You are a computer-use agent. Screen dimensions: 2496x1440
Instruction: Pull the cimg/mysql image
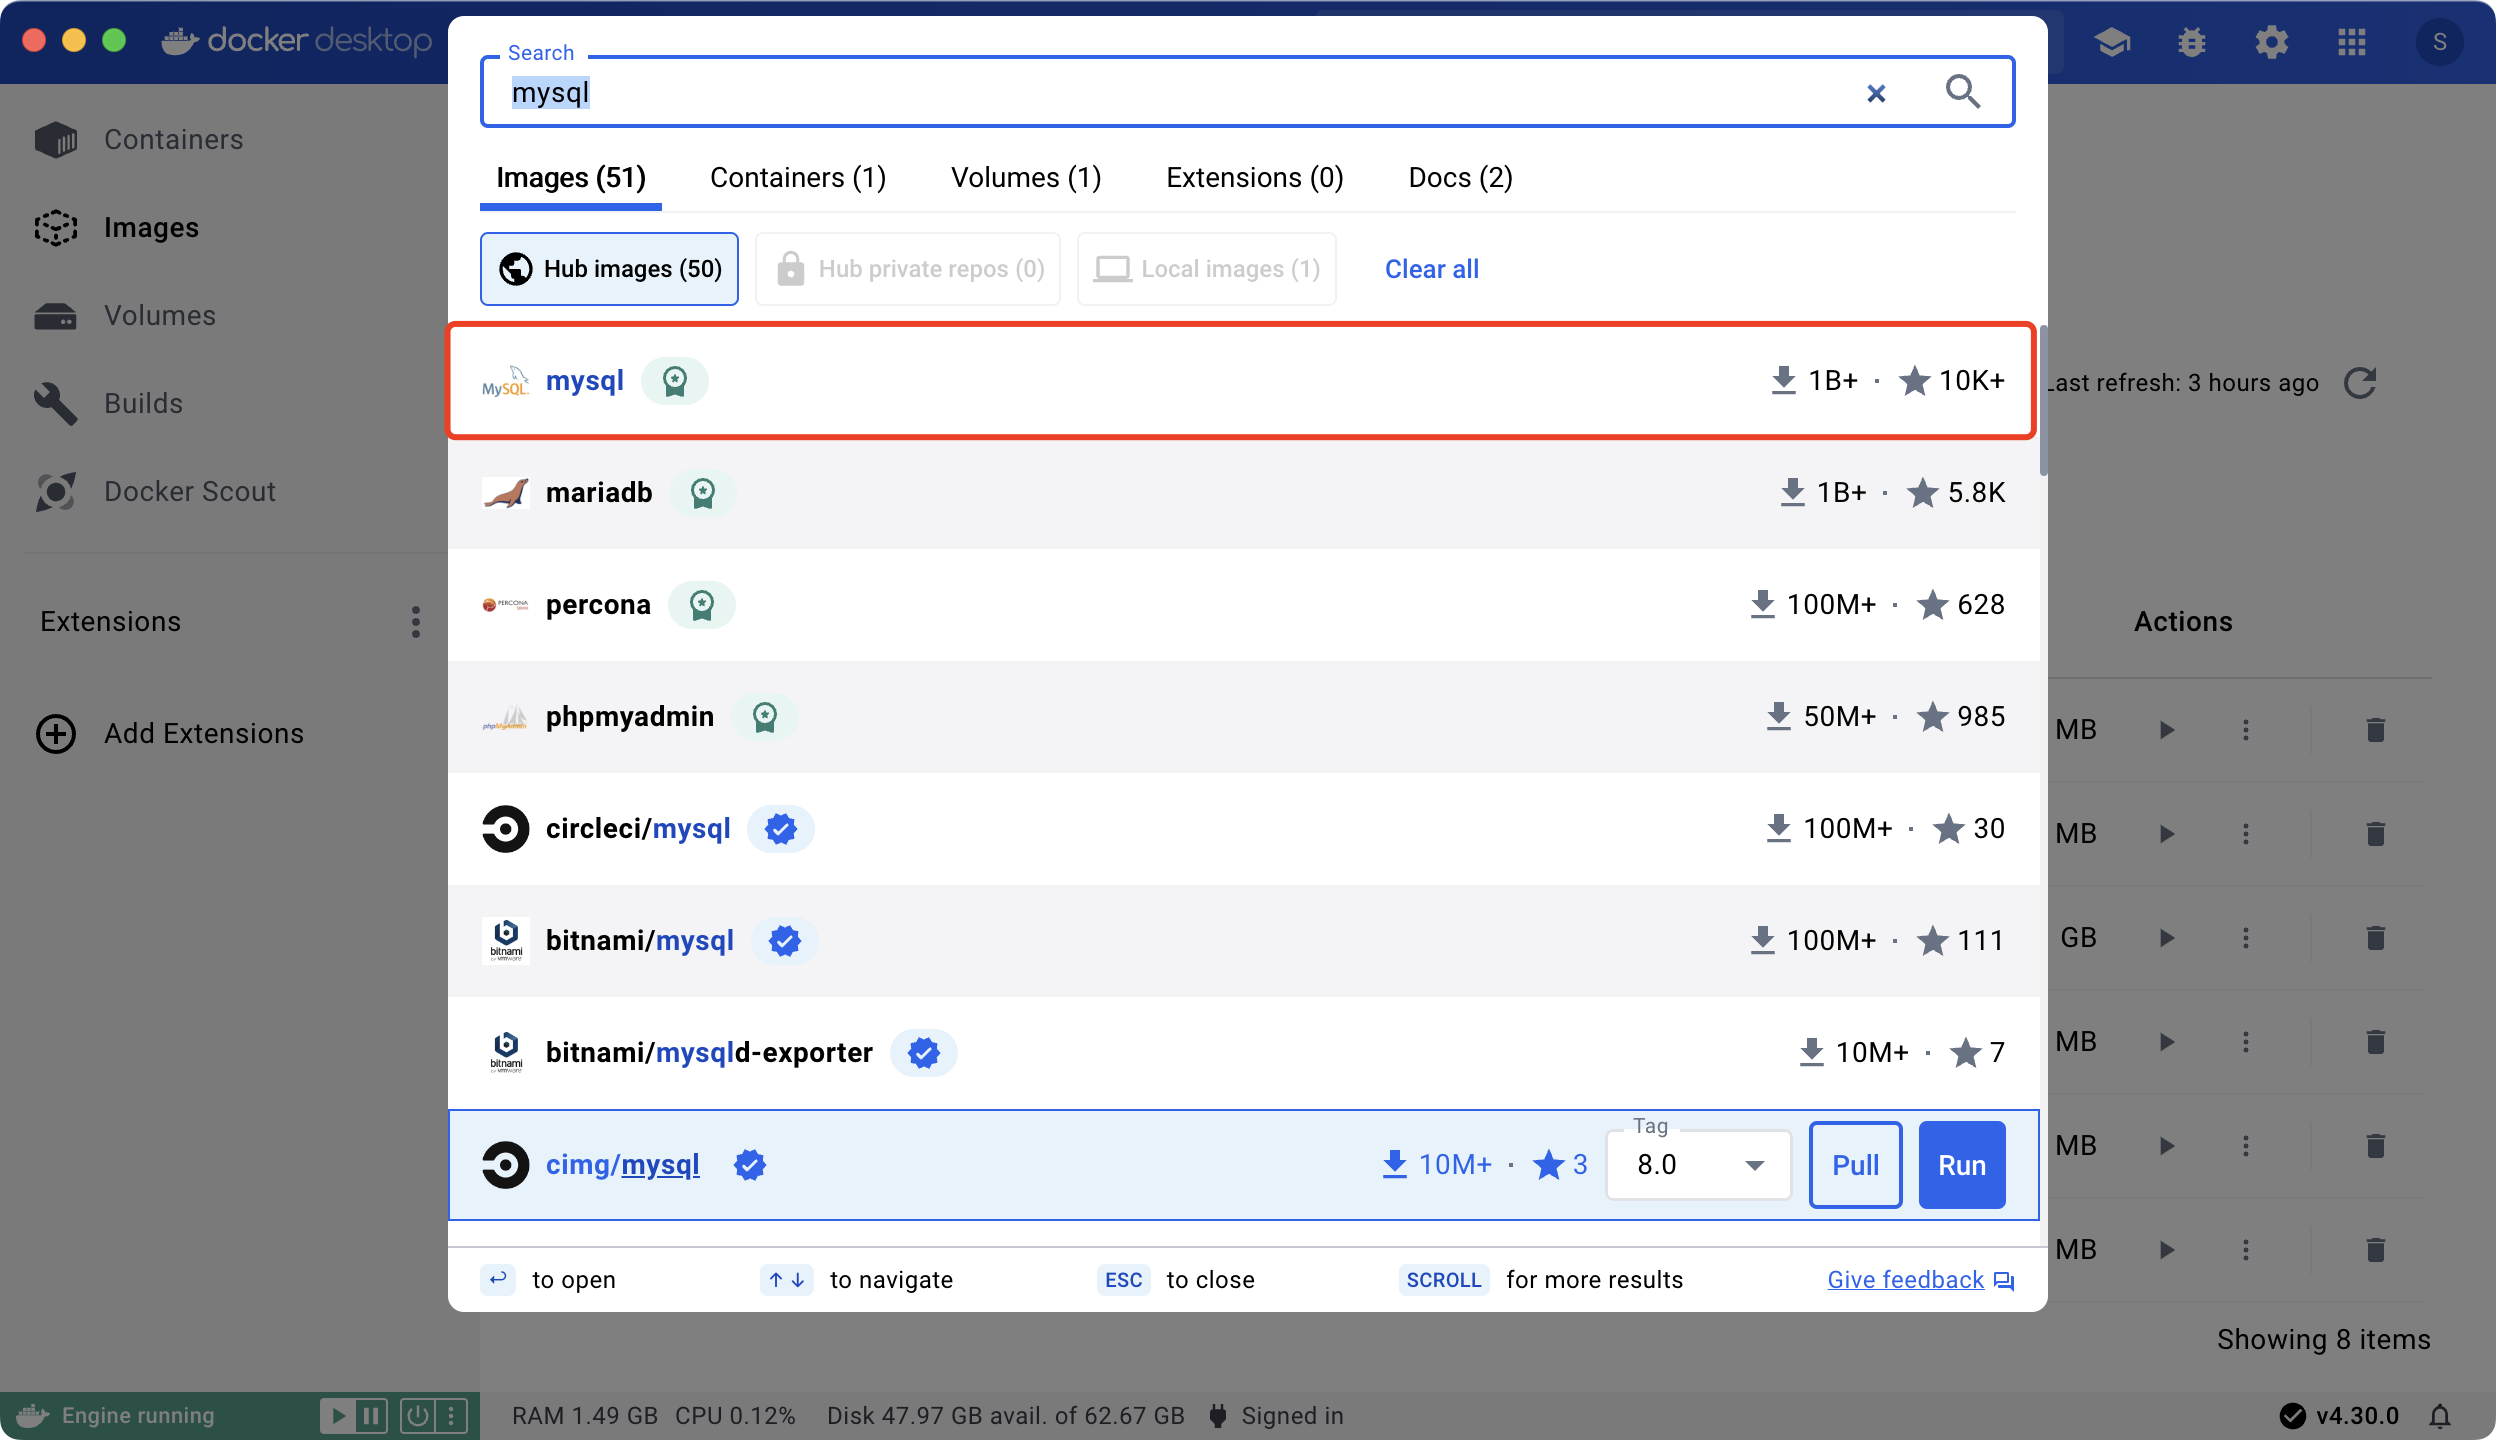pos(1855,1165)
